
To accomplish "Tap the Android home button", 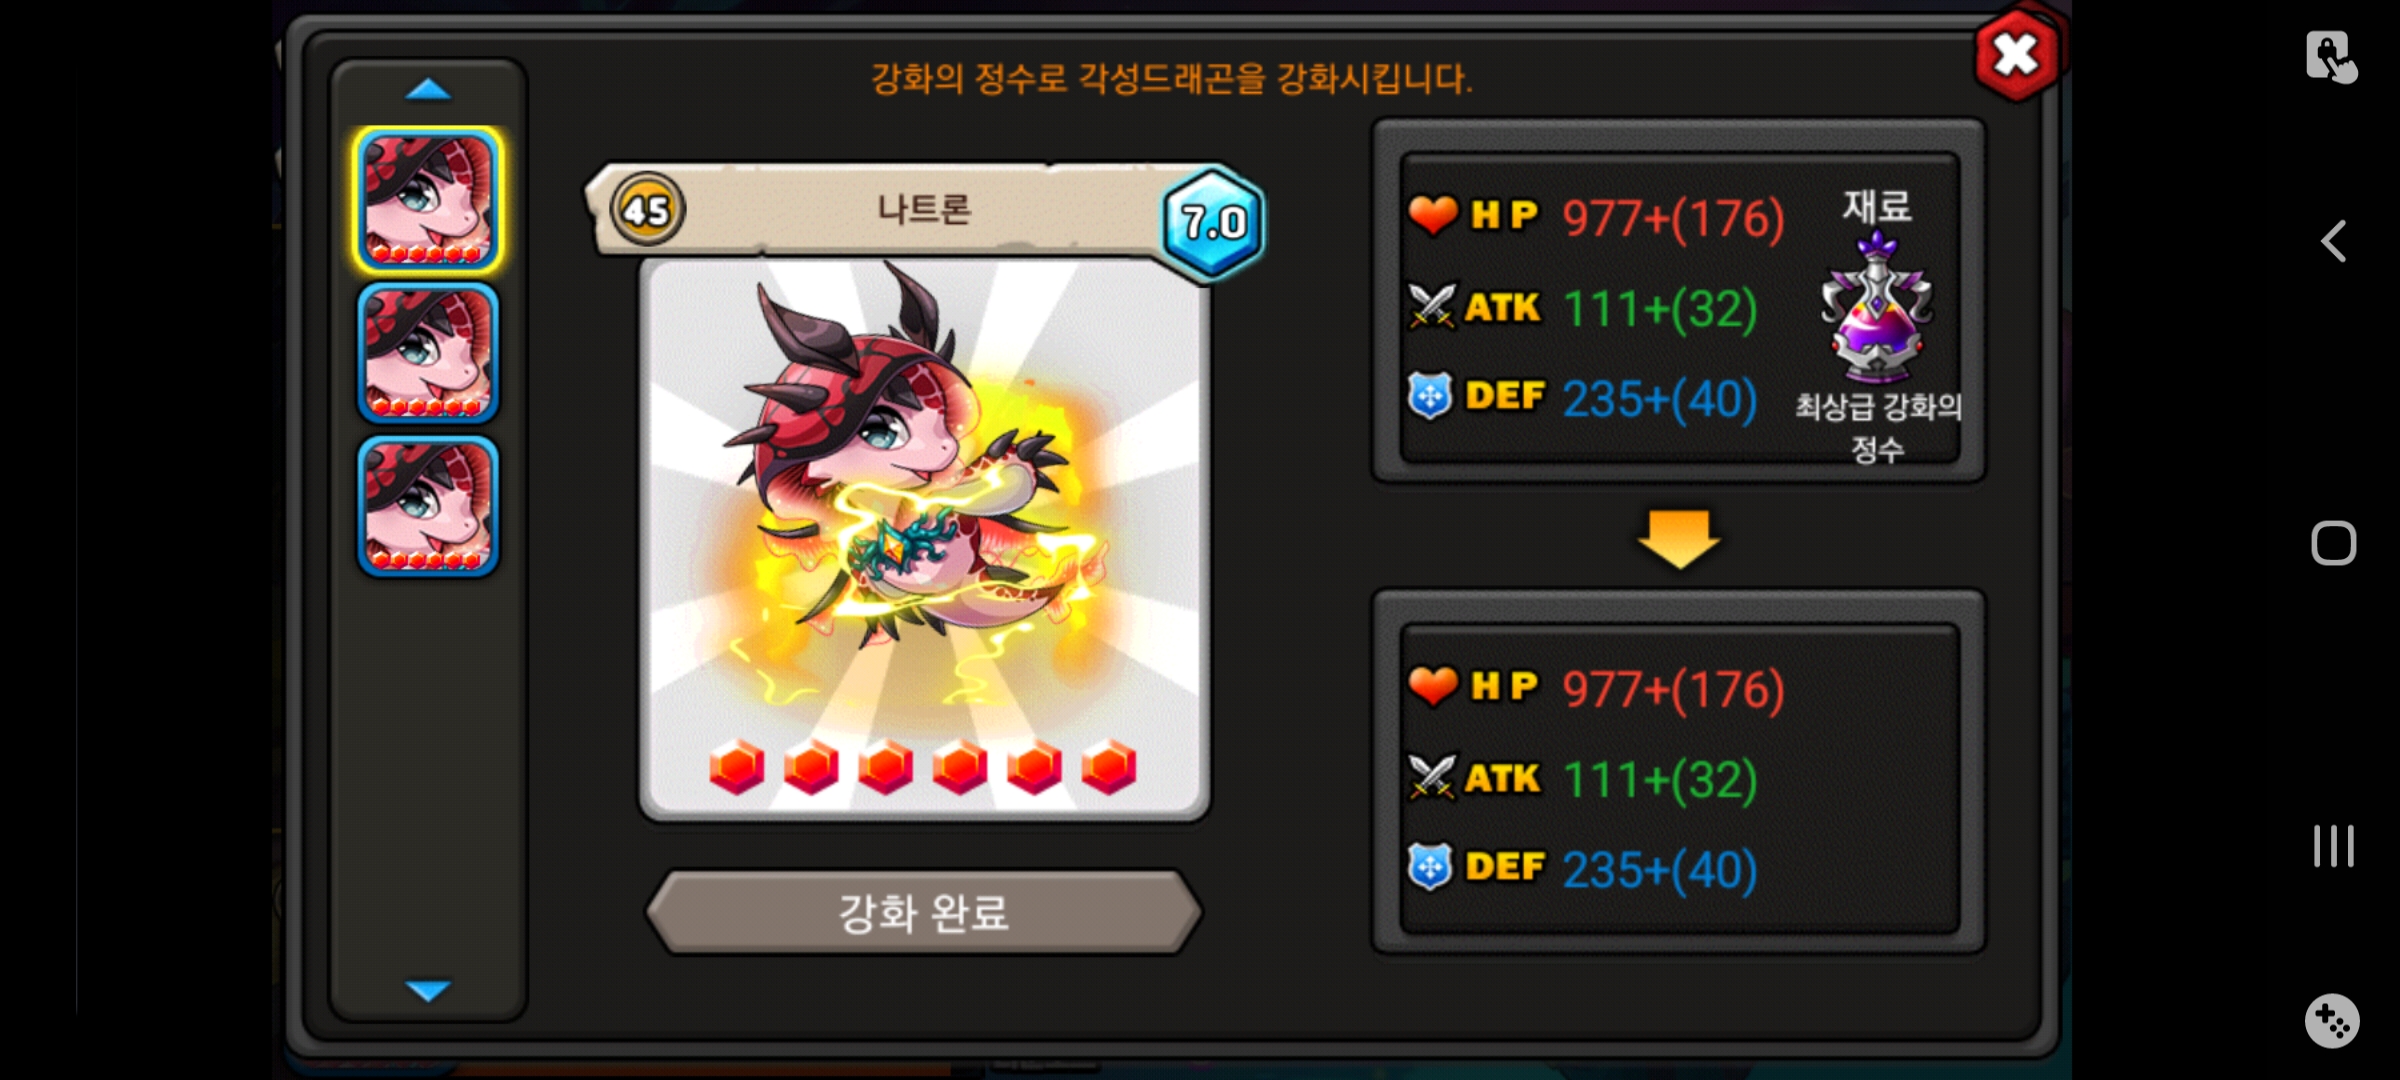I will (x=2334, y=543).
